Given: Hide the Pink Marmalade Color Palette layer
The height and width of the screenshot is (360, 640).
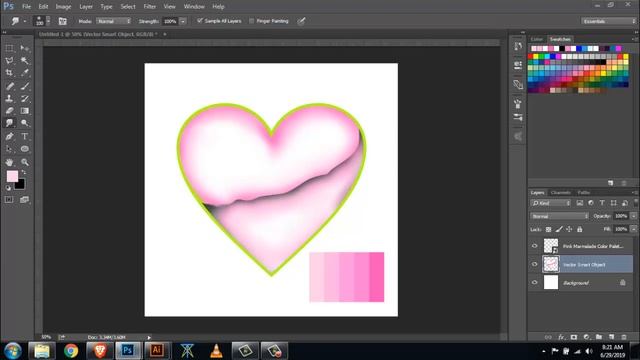Looking at the screenshot, I should tap(535, 246).
